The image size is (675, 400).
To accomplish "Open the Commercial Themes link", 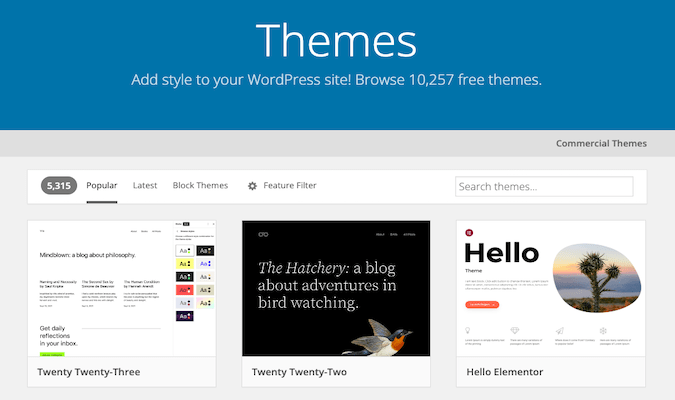I will [601, 143].
